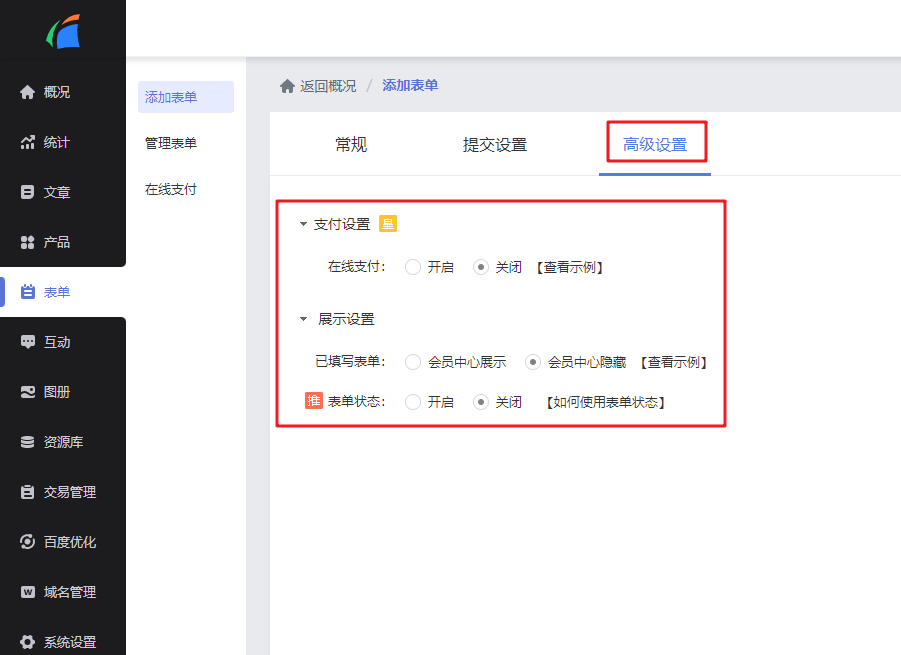
Task: Open 互动 via its chat bubble icon
Action: click(x=28, y=342)
